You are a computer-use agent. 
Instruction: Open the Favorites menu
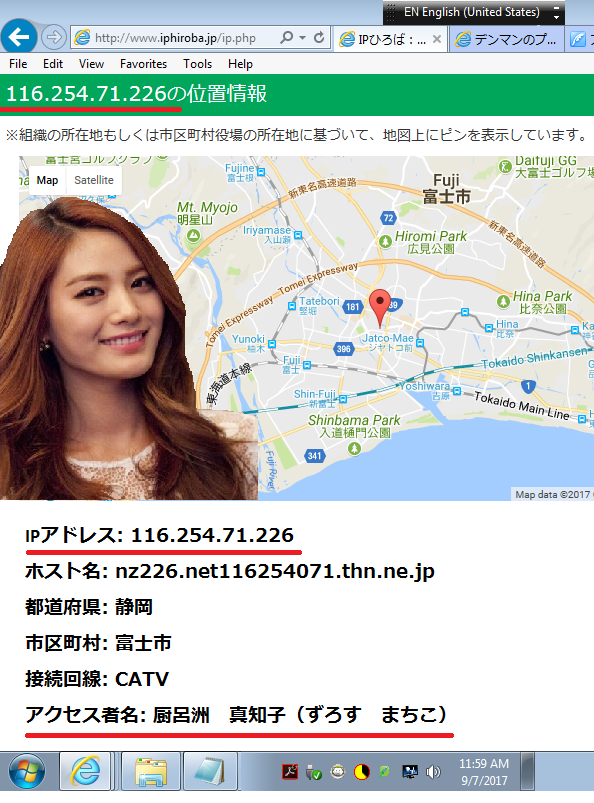click(x=143, y=64)
